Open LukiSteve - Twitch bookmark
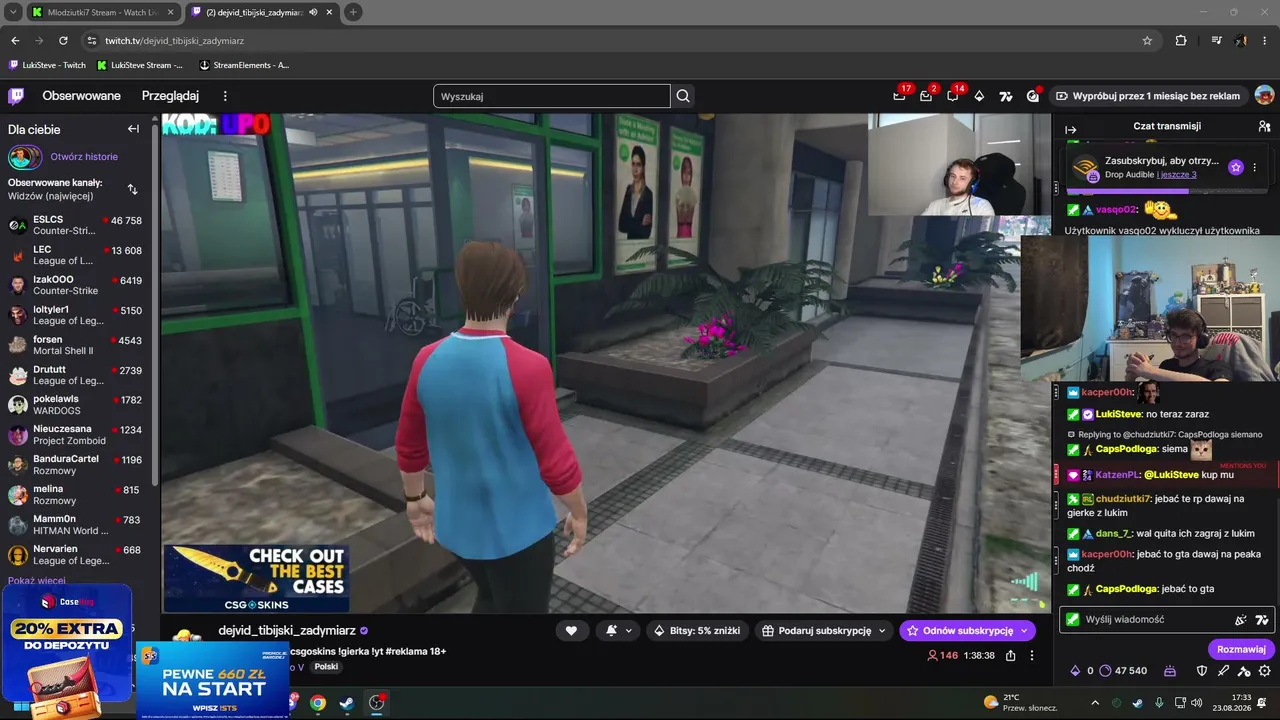This screenshot has height=720, width=1280. tap(47, 65)
